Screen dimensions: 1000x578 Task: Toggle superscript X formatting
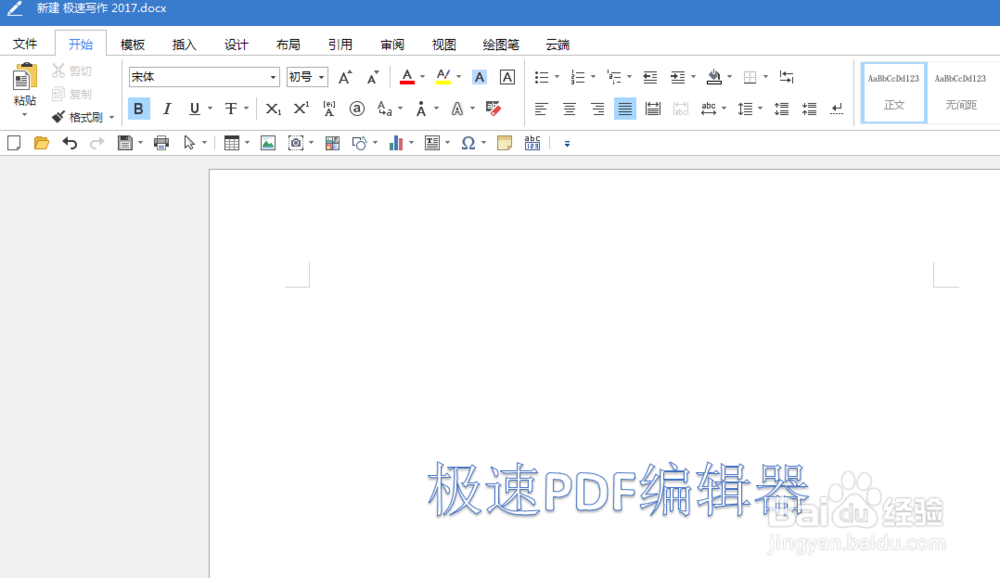coord(301,108)
